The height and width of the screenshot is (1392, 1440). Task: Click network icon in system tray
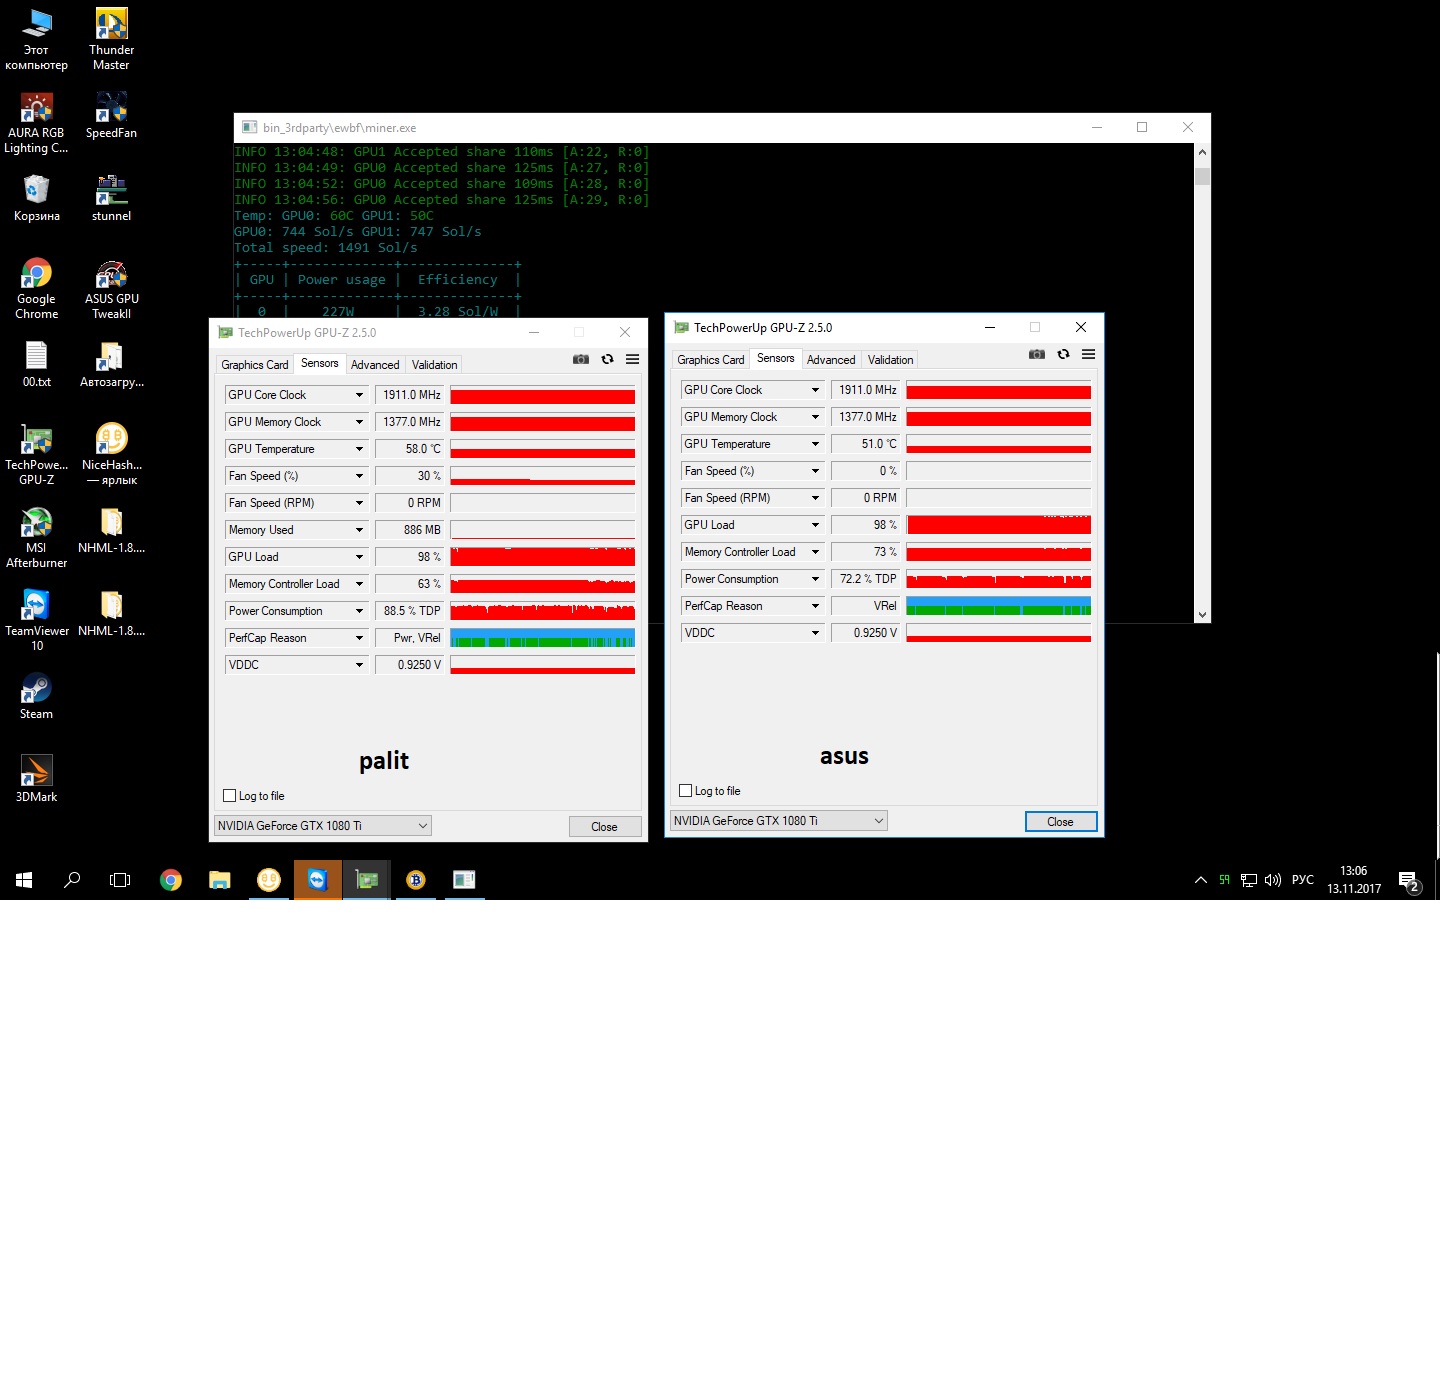click(1249, 880)
